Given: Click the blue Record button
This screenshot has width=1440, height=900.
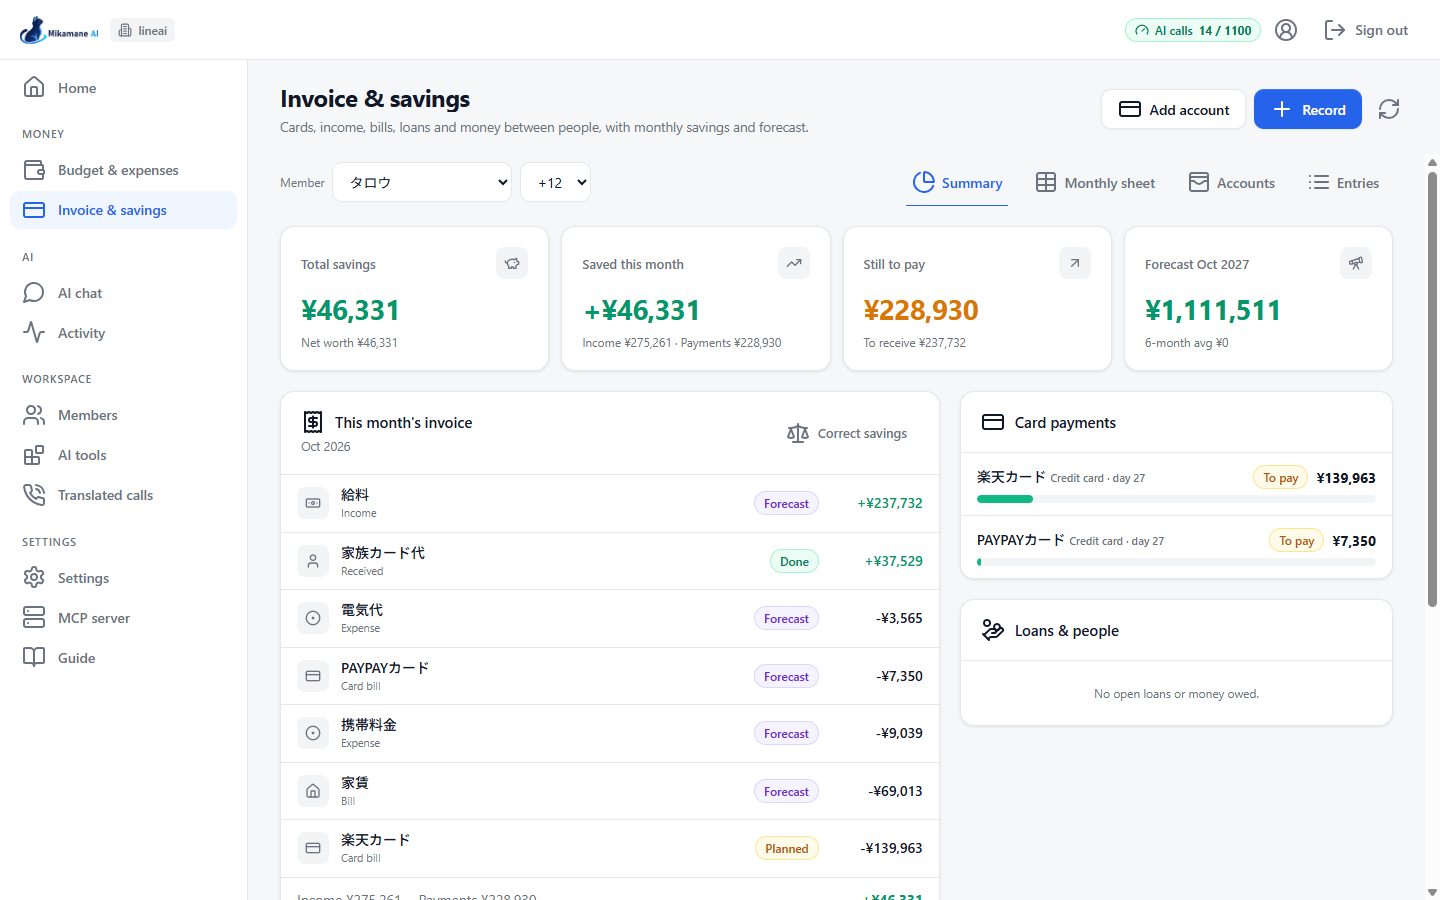Looking at the screenshot, I should pos(1308,109).
